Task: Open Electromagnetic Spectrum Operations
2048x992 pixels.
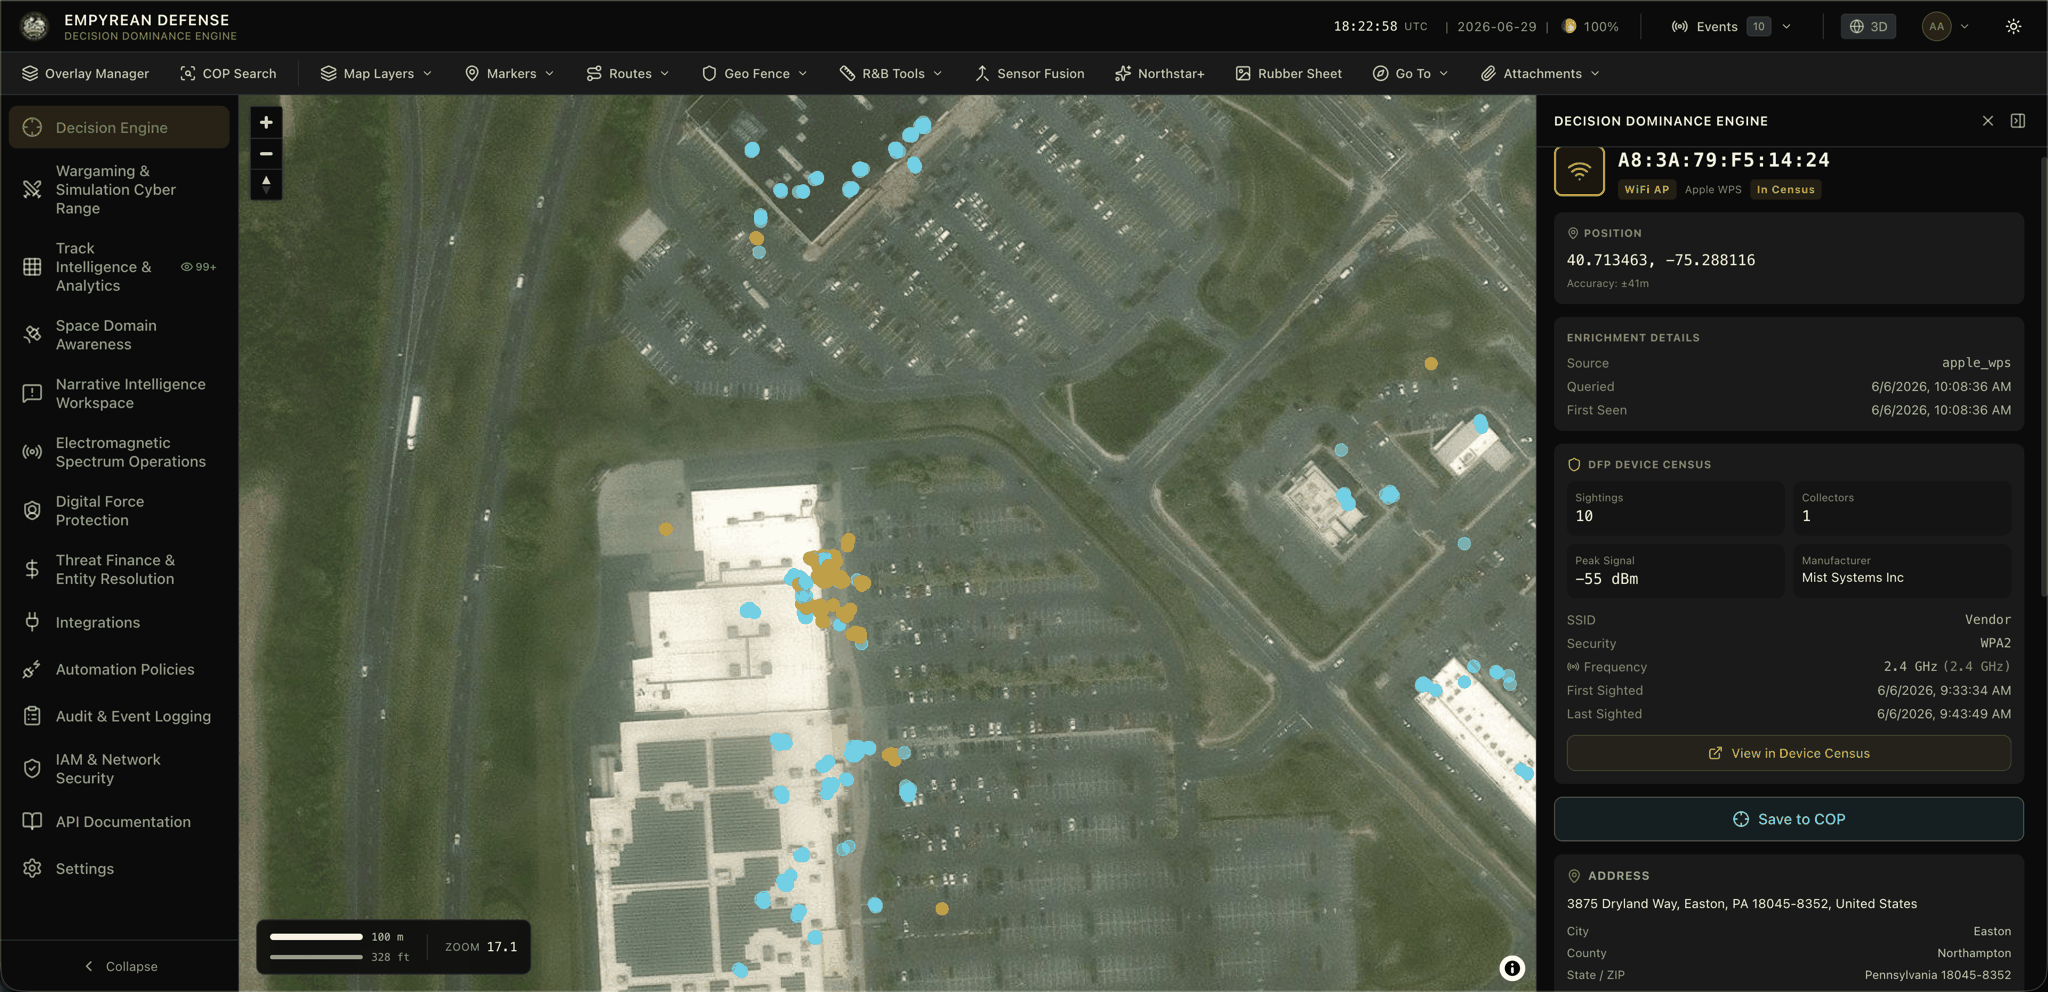Action: 119,452
